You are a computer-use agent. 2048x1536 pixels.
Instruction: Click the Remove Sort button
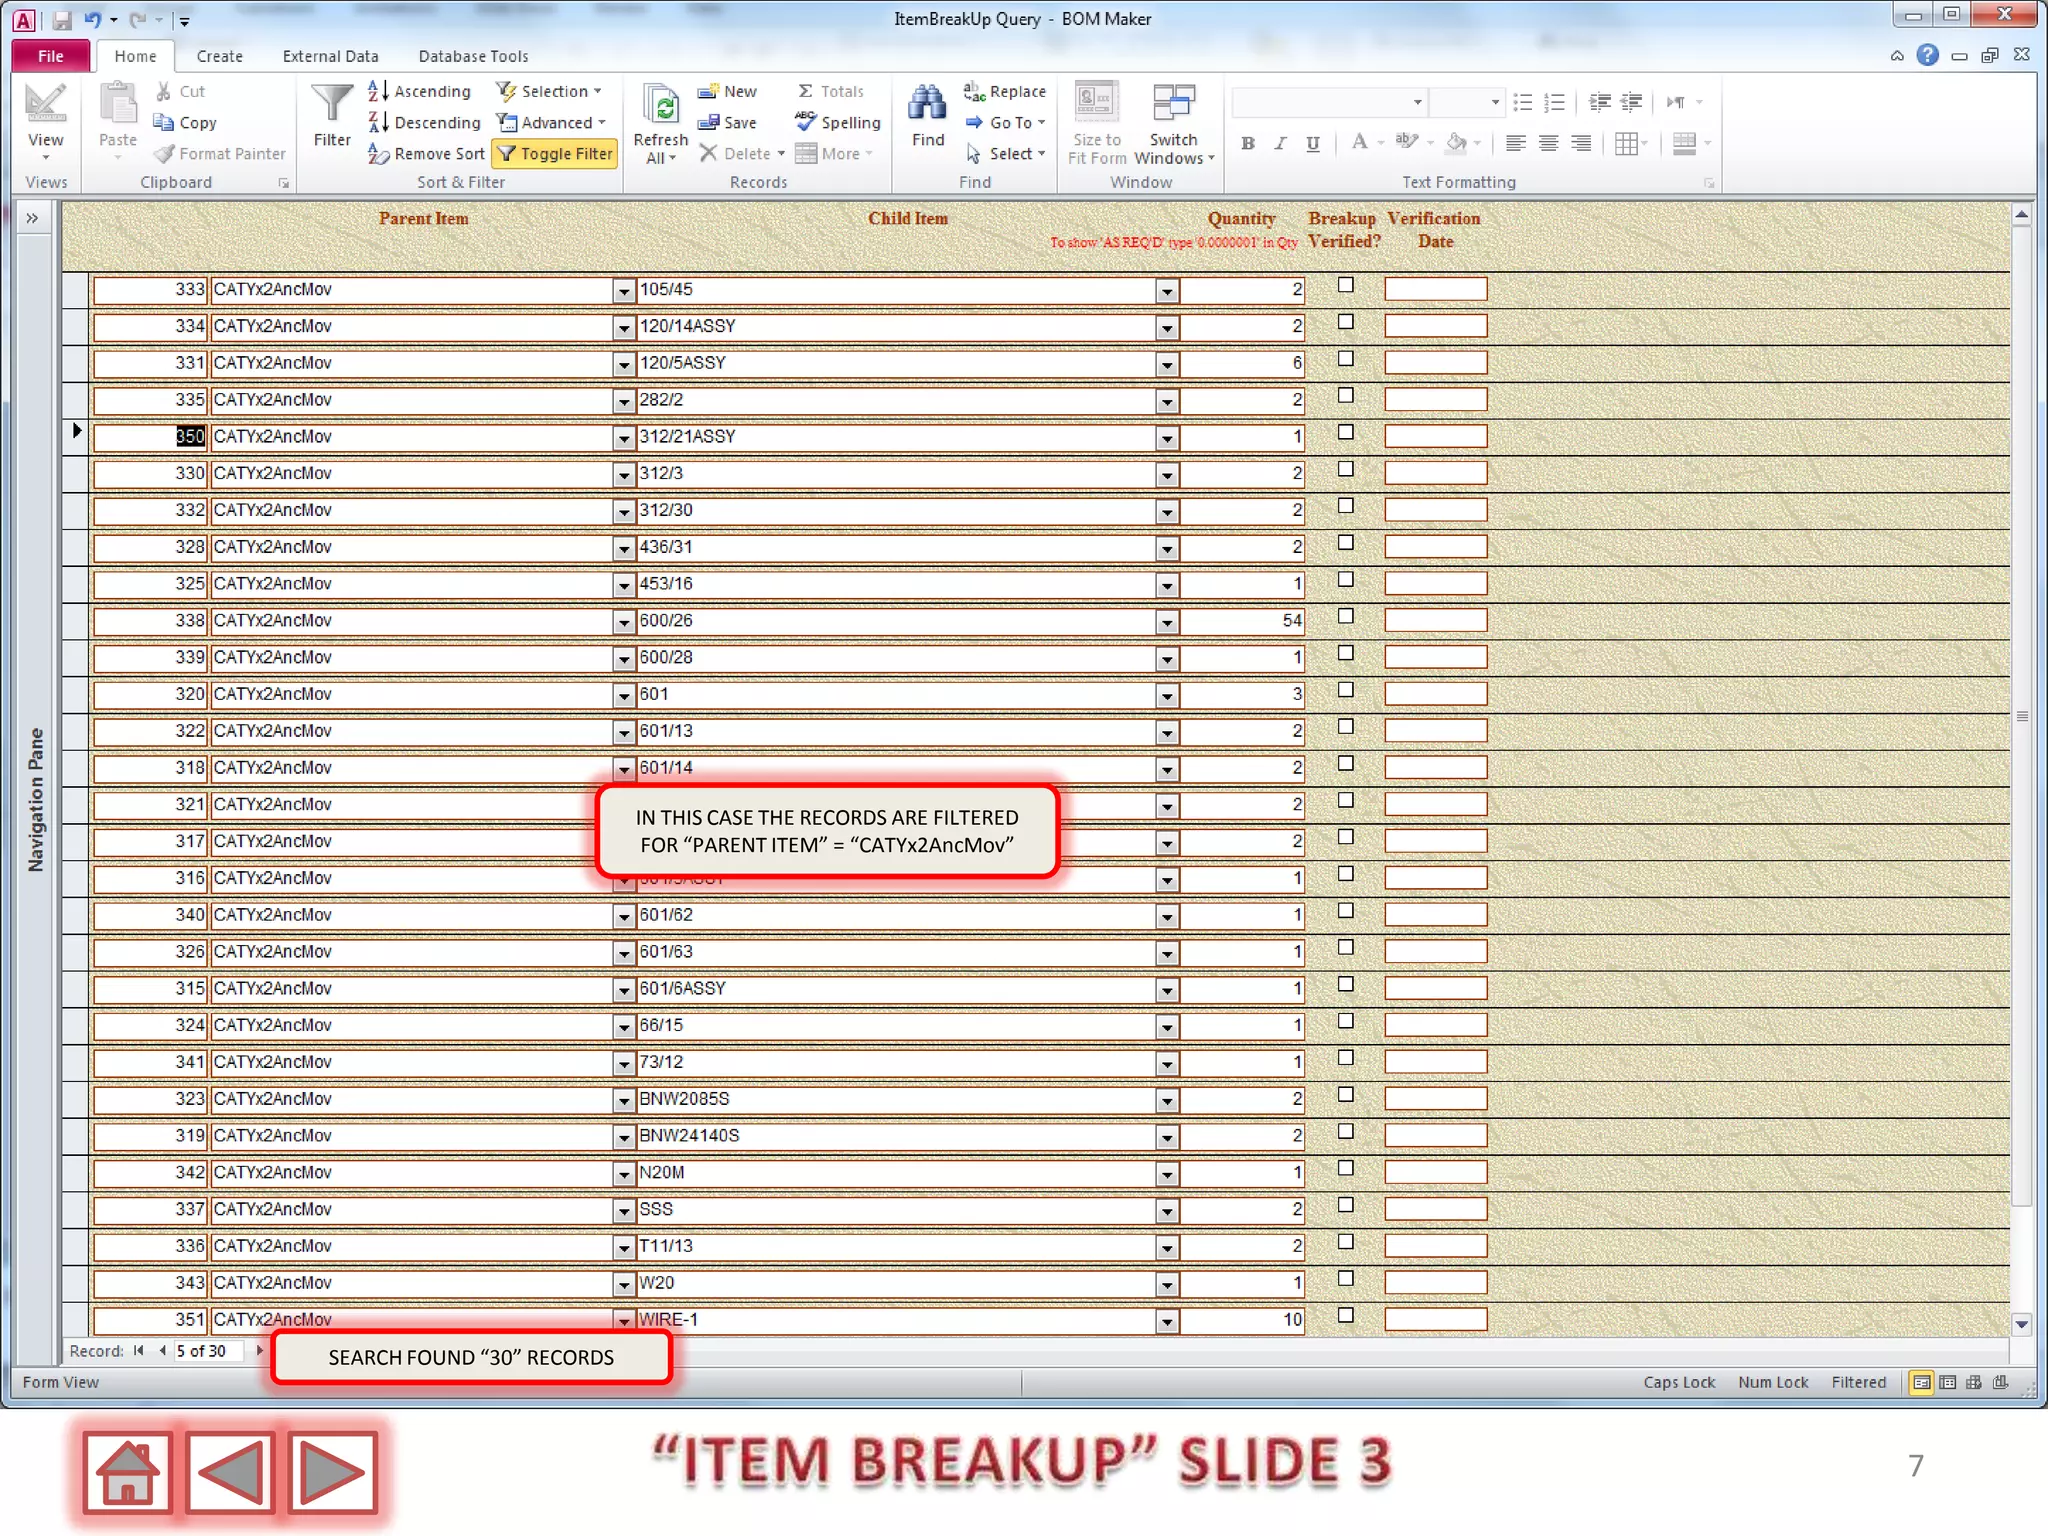click(x=426, y=153)
